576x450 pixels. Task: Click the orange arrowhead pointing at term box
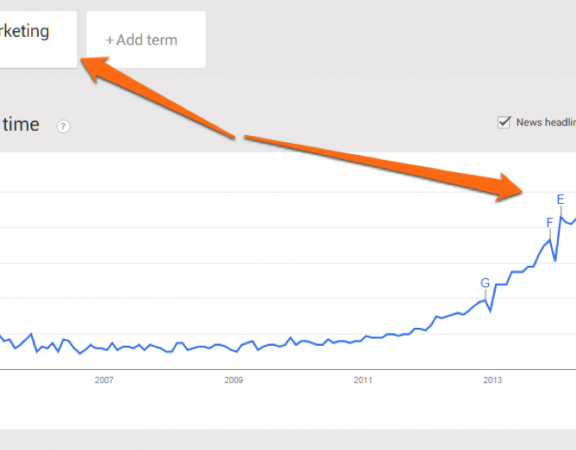[95, 68]
